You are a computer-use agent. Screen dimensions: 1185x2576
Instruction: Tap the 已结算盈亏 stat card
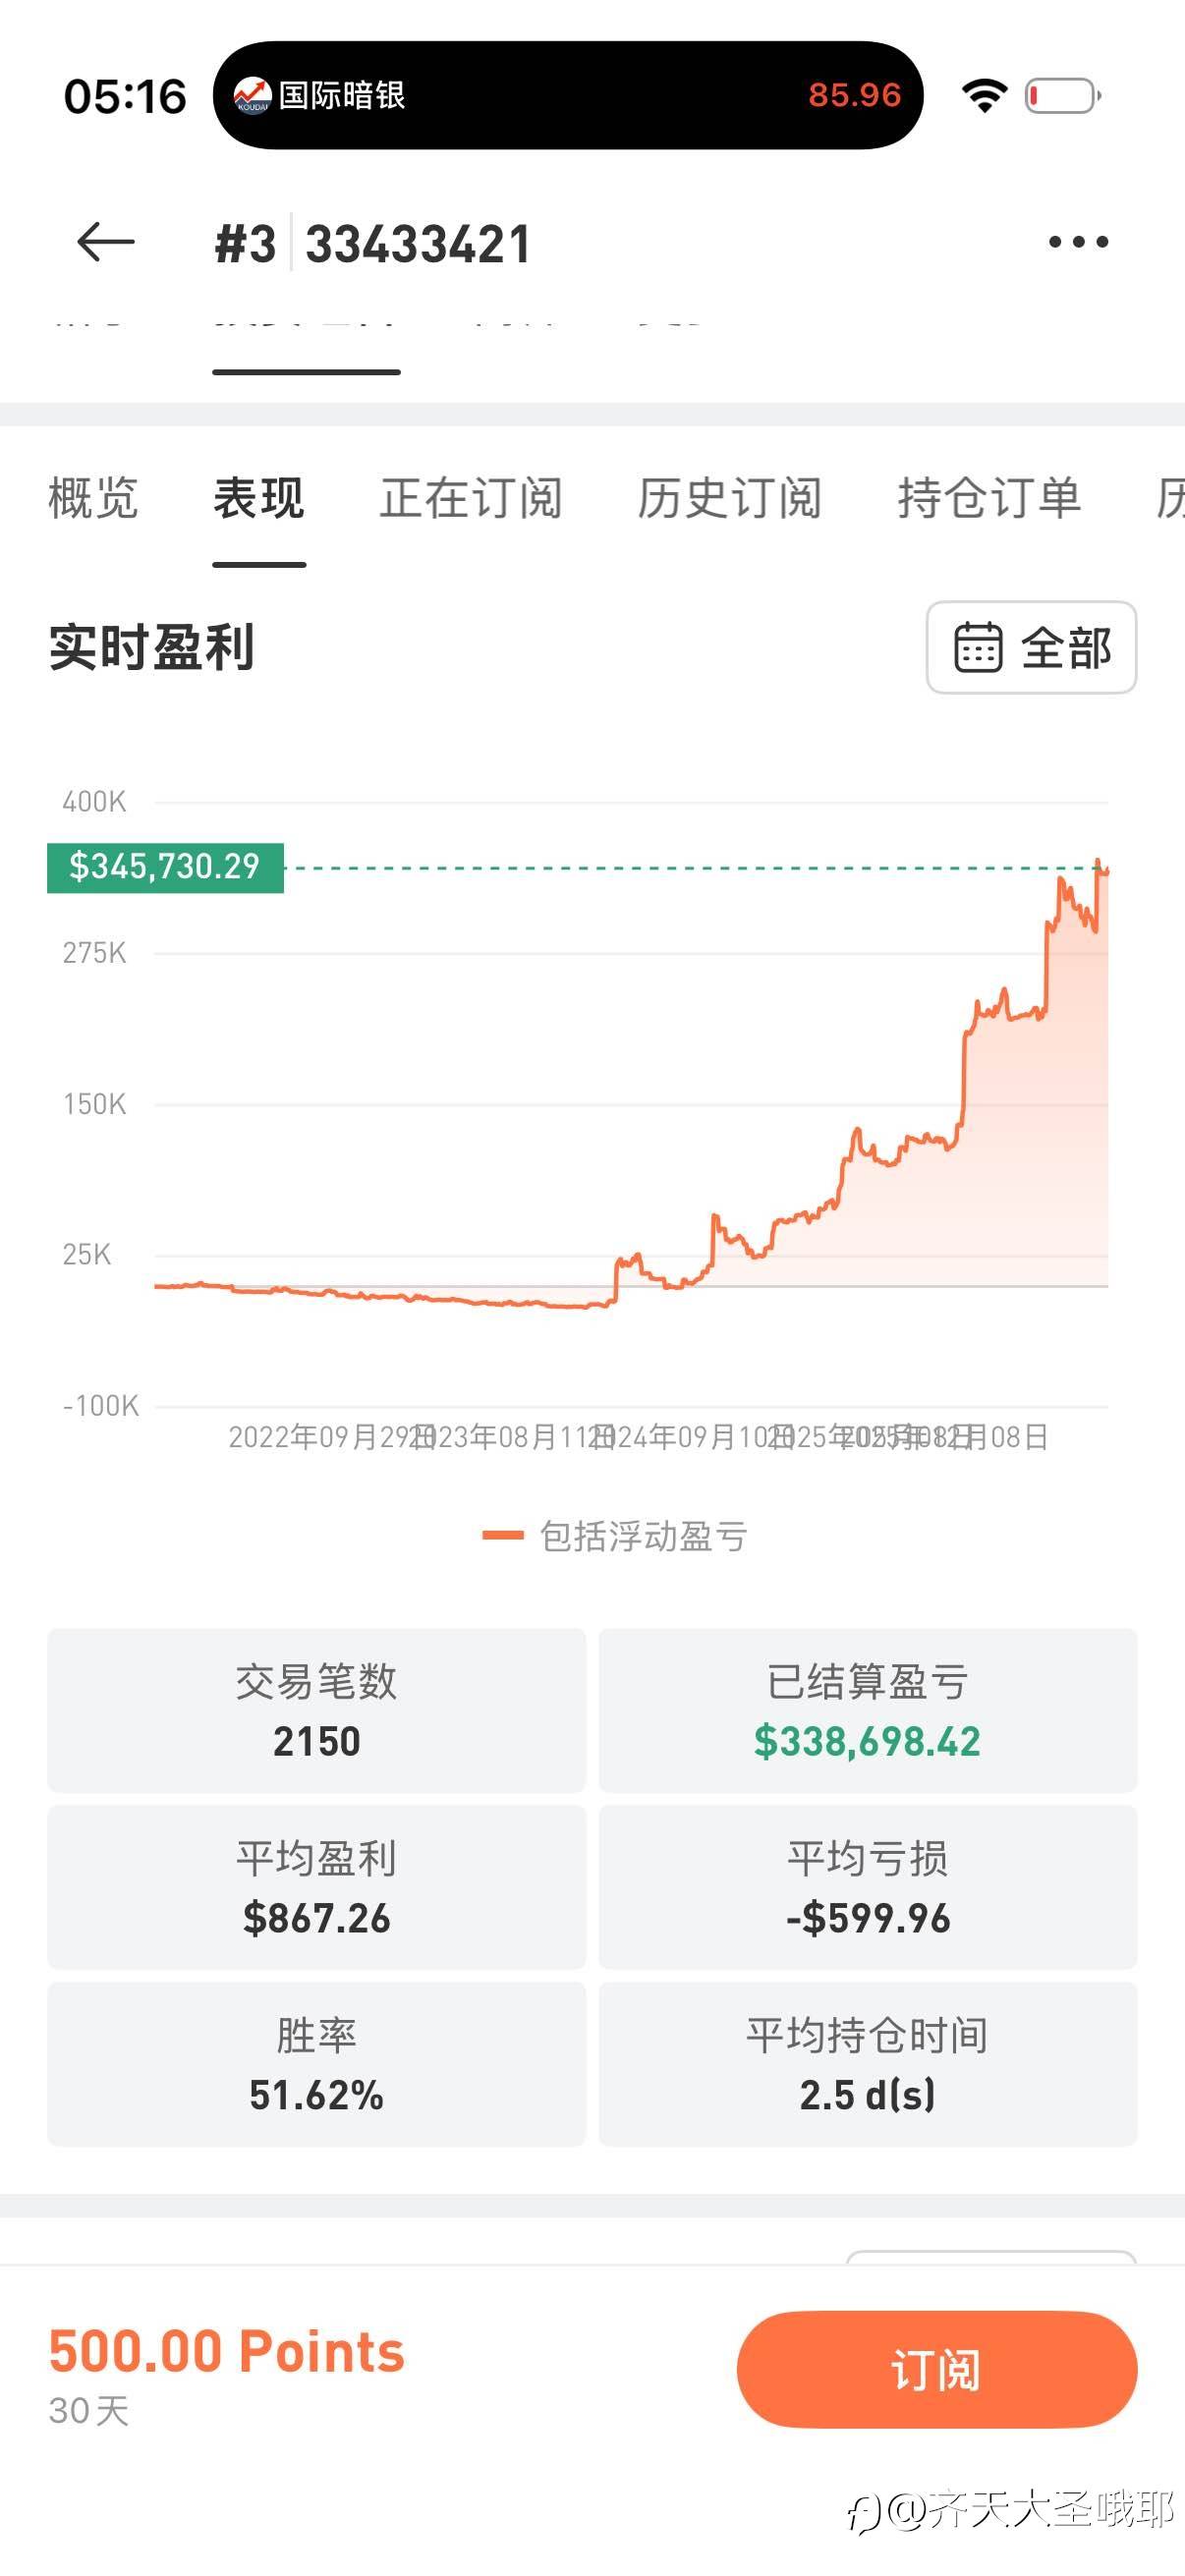(867, 1710)
